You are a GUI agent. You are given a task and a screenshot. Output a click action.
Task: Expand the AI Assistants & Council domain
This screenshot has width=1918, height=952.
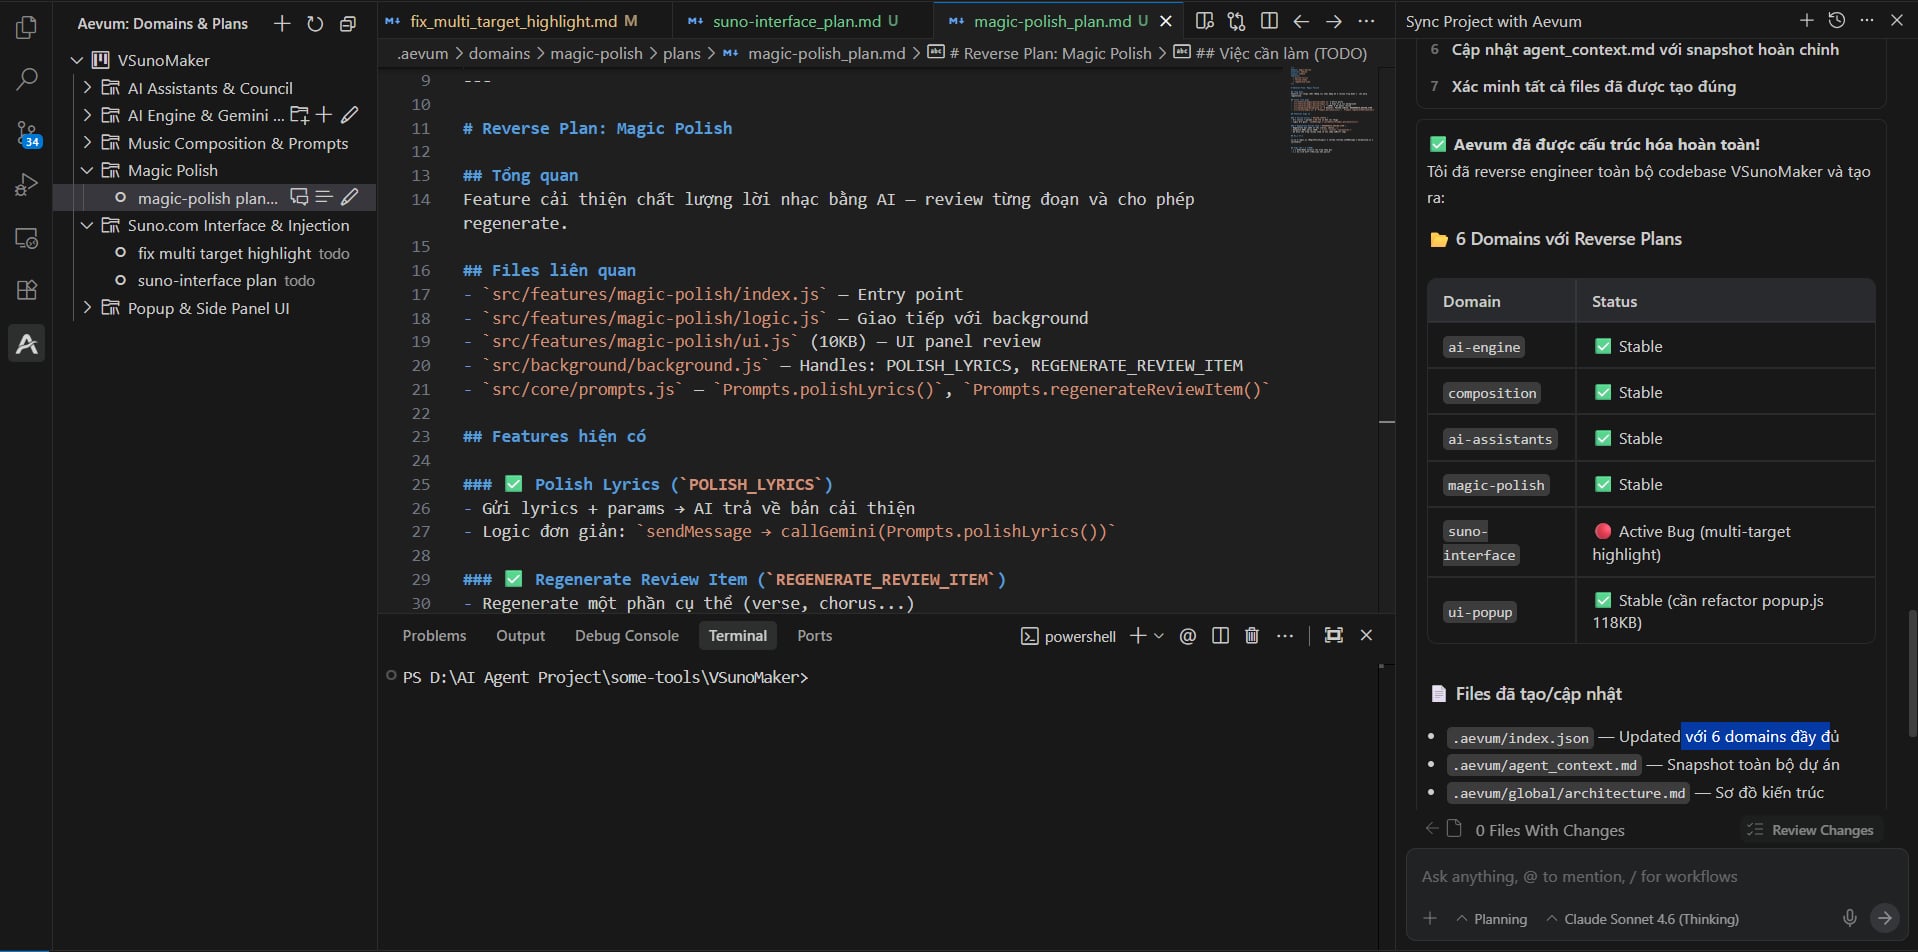[87, 88]
